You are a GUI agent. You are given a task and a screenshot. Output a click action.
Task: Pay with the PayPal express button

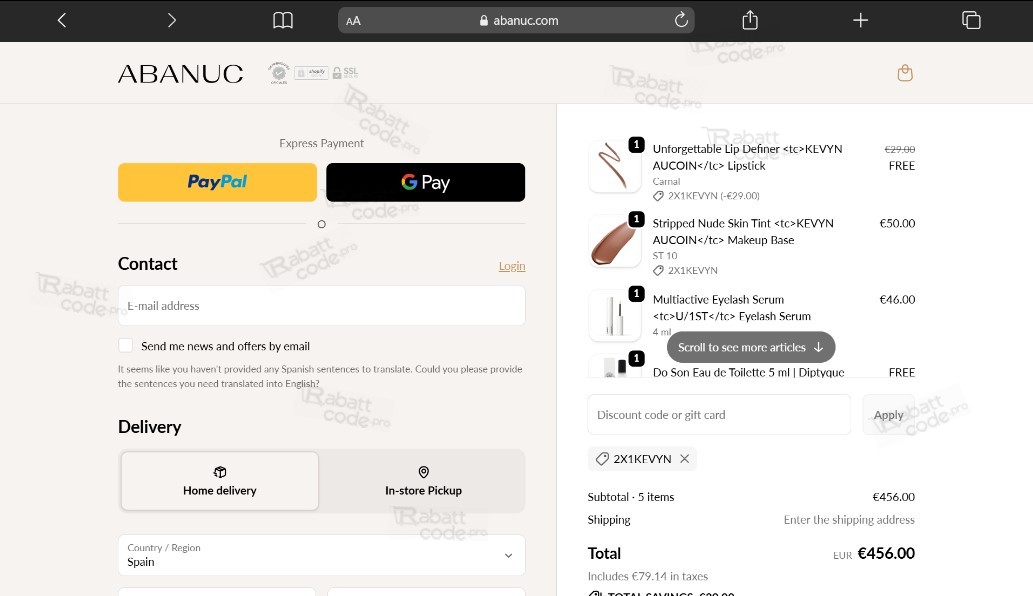217,182
